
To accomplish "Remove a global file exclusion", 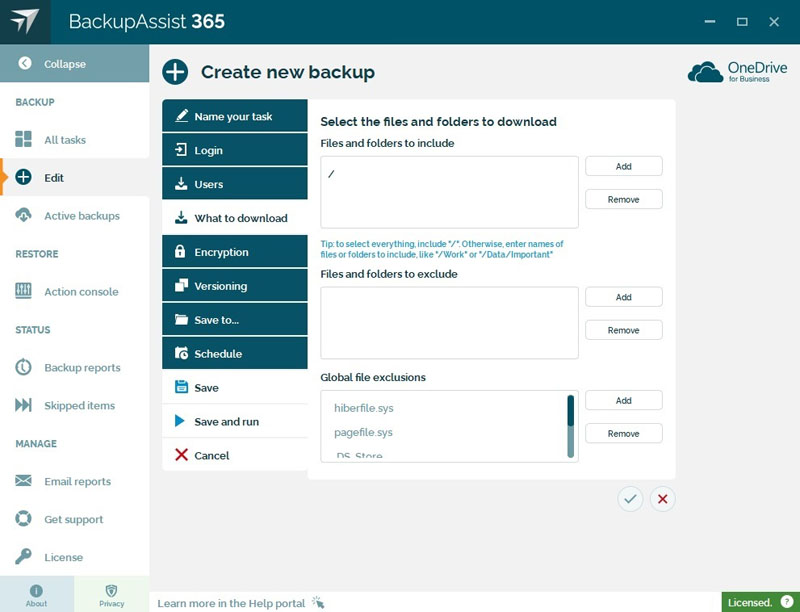I will tap(623, 434).
